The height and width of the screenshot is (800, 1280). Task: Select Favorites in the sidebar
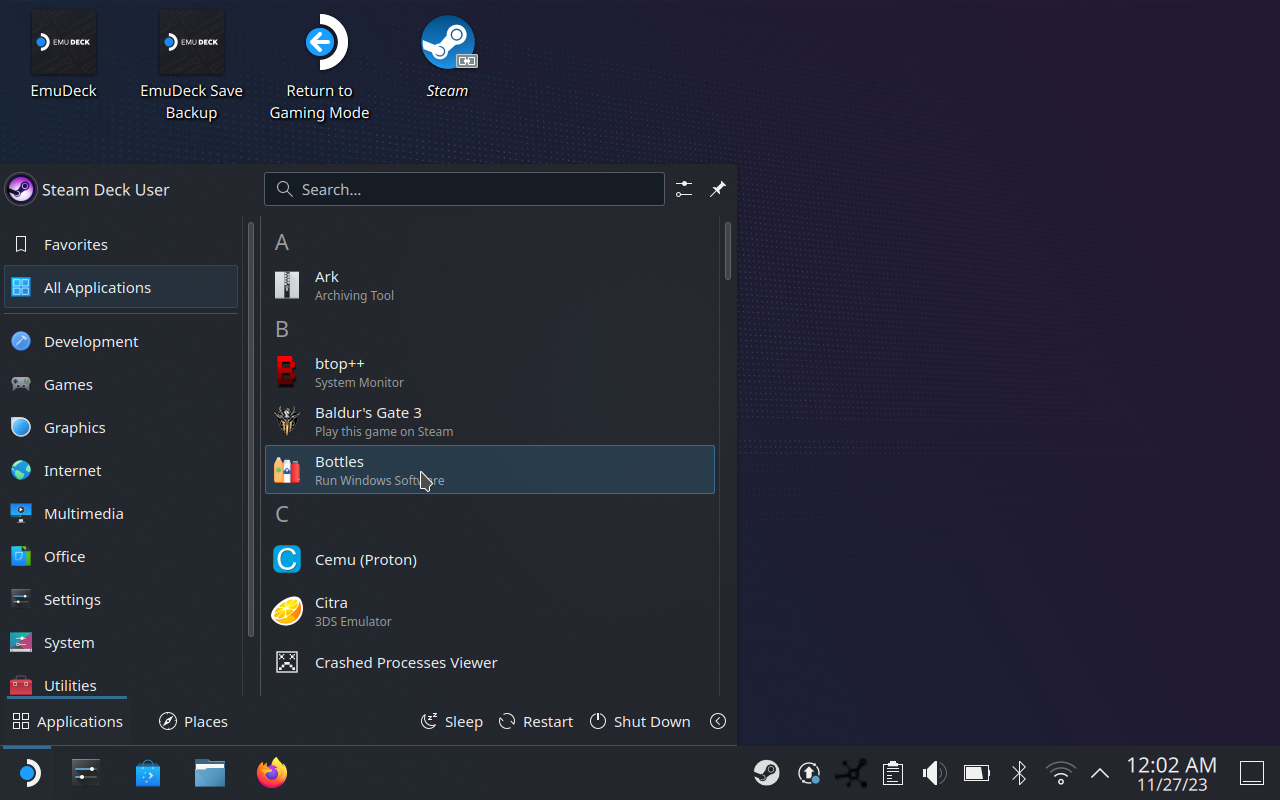coord(121,244)
